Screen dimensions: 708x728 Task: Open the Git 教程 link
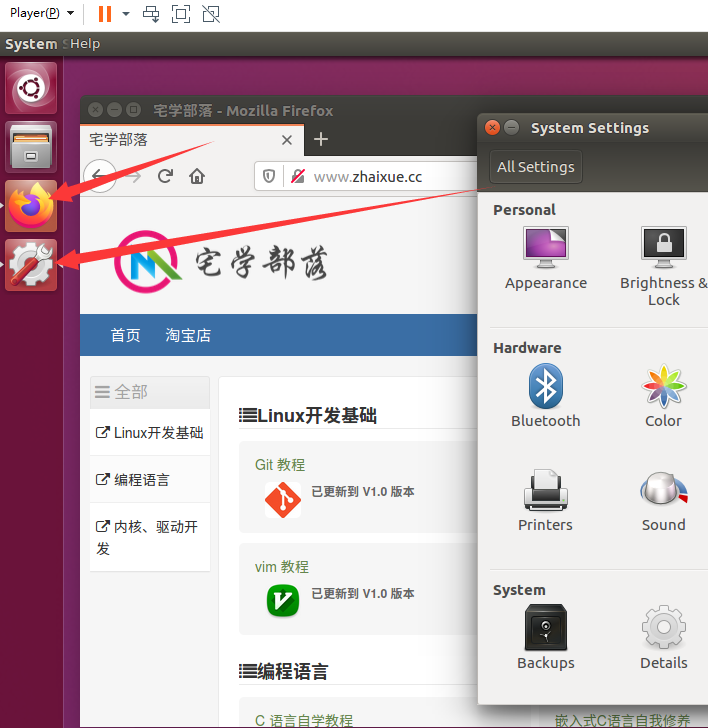tap(280, 465)
